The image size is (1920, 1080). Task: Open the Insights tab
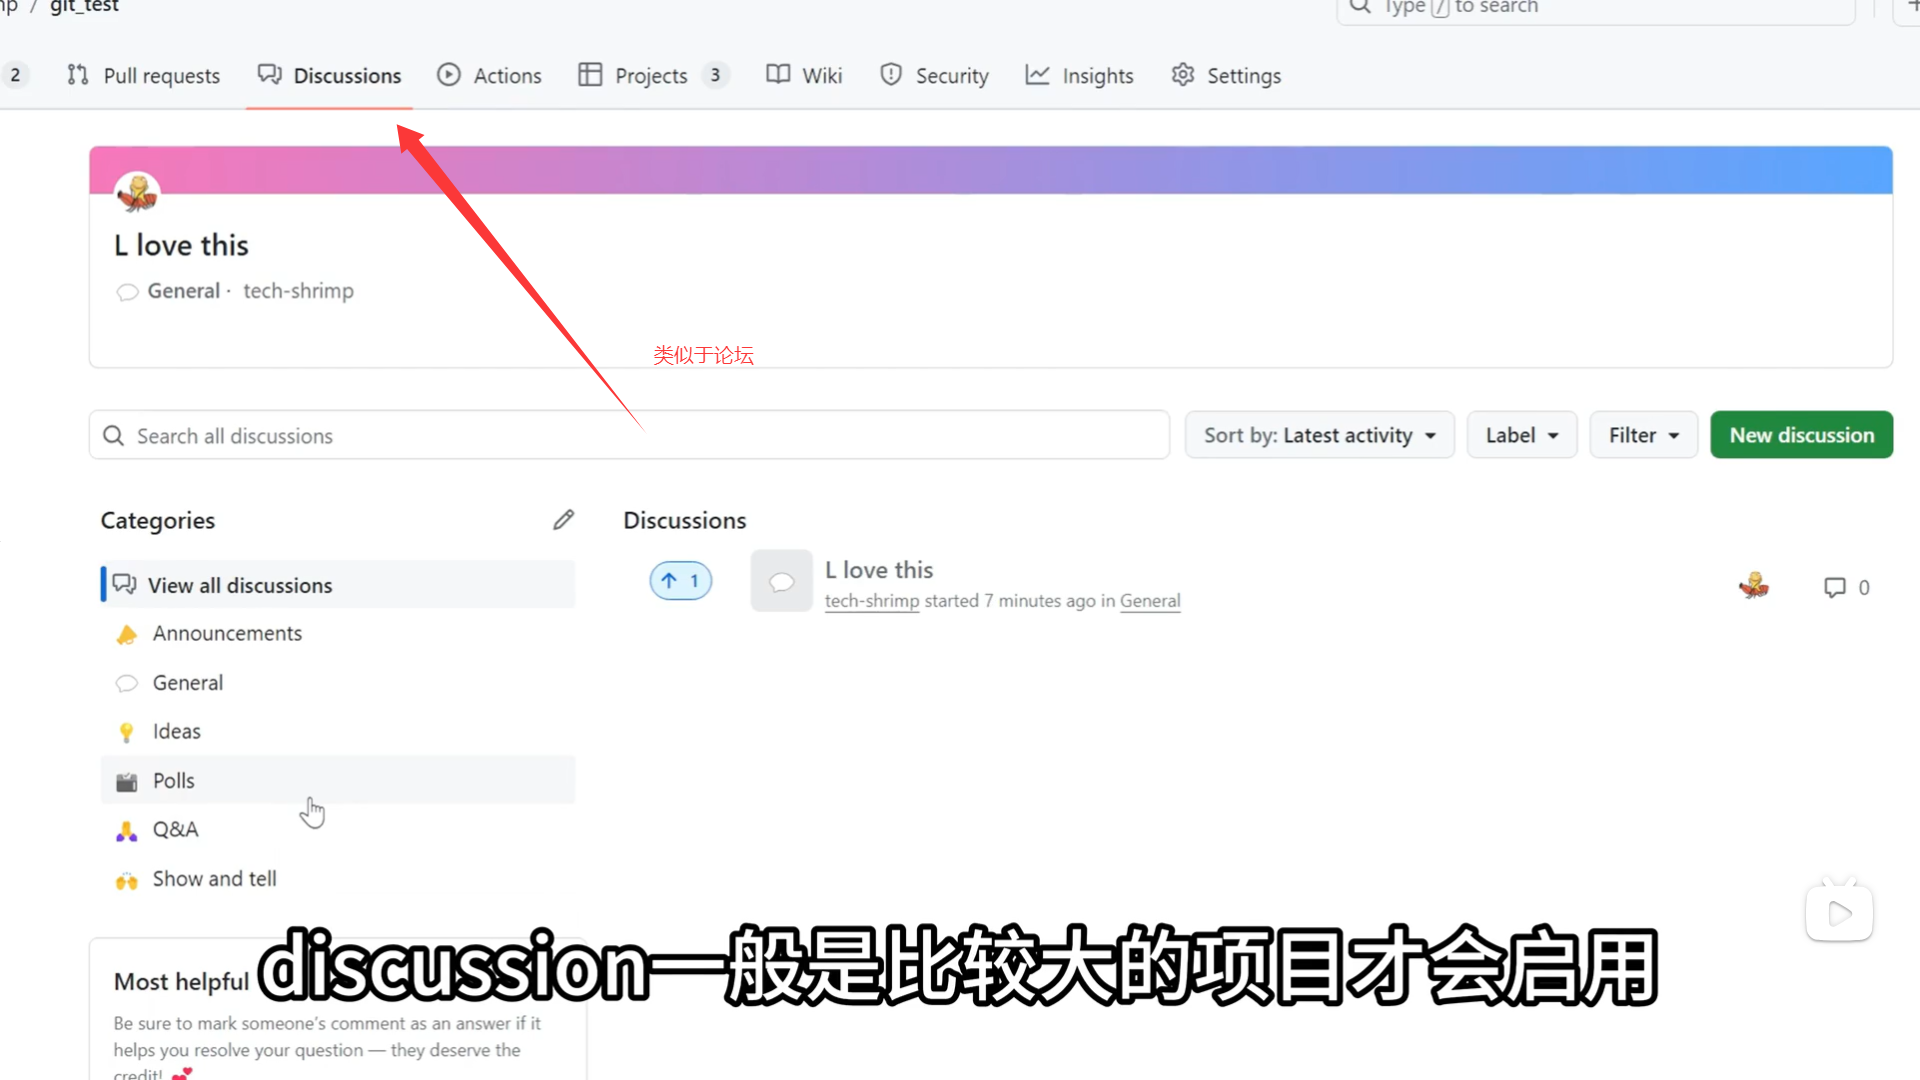pyautogui.click(x=1080, y=76)
